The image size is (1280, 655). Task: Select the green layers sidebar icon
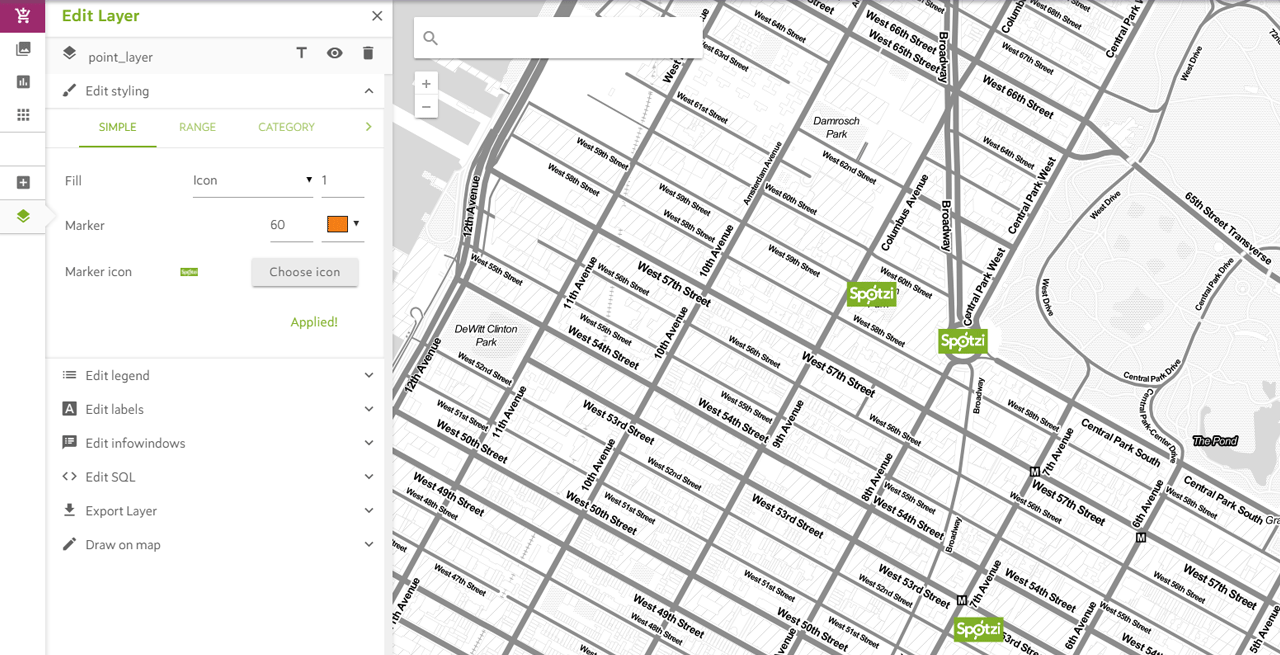23,216
